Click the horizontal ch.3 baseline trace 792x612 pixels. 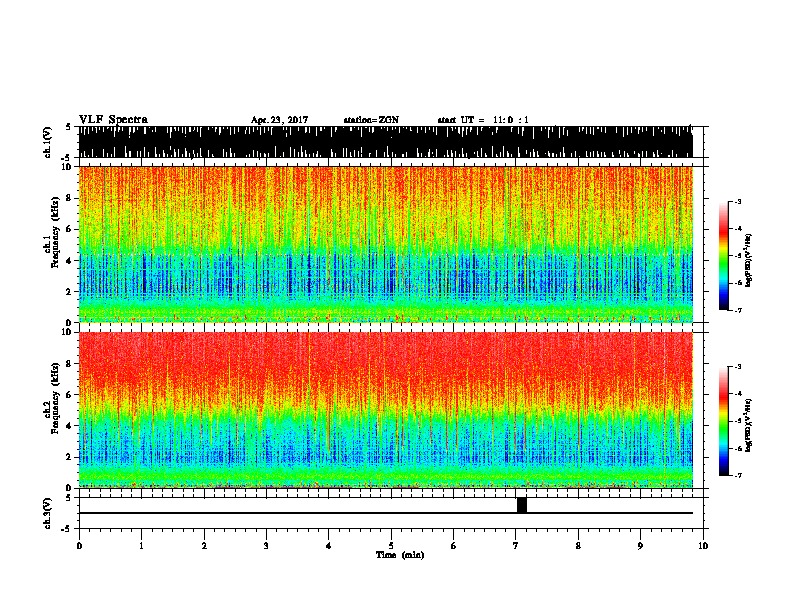pos(386,513)
